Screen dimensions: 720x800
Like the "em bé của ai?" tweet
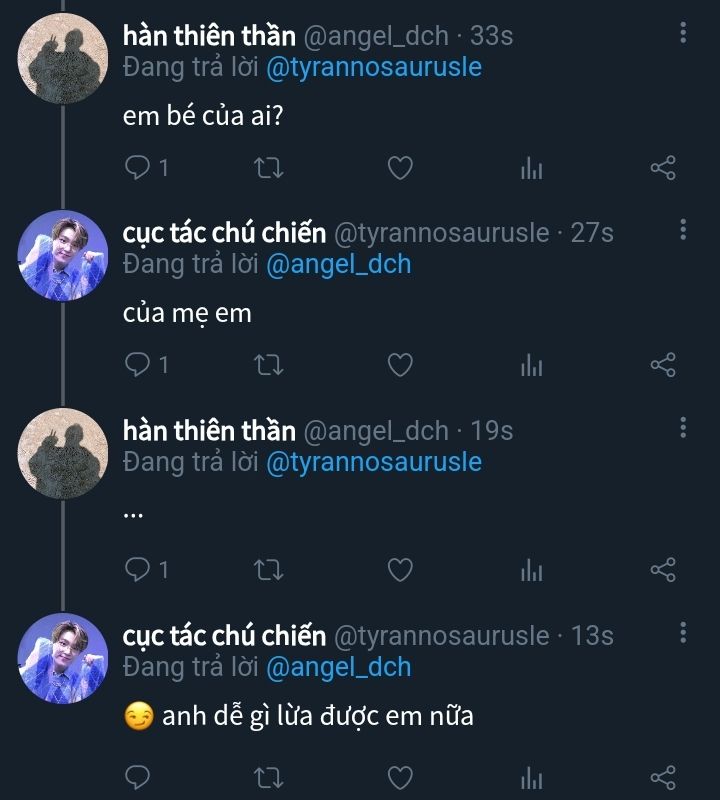pos(400,168)
